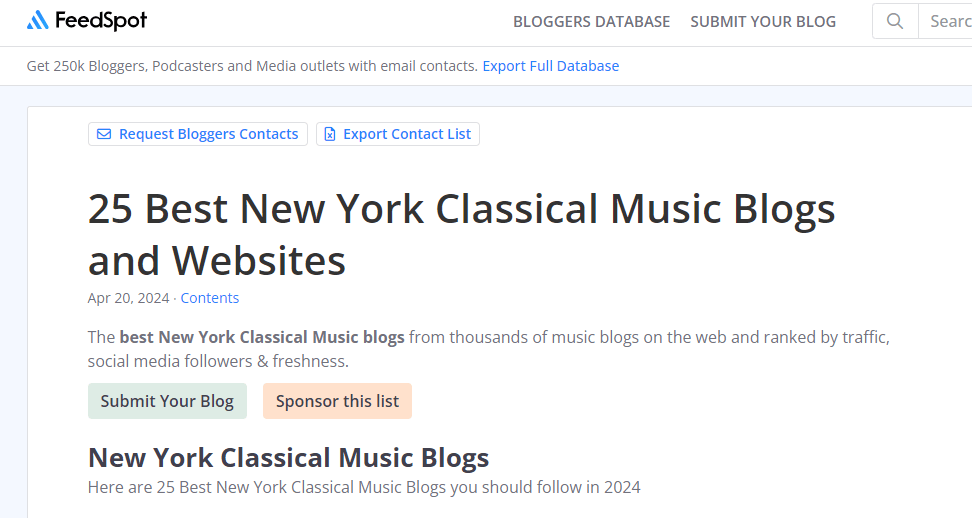This screenshot has width=972, height=518.
Task: Click the search magnifier icon
Action: pyautogui.click(x=895, y=21)
